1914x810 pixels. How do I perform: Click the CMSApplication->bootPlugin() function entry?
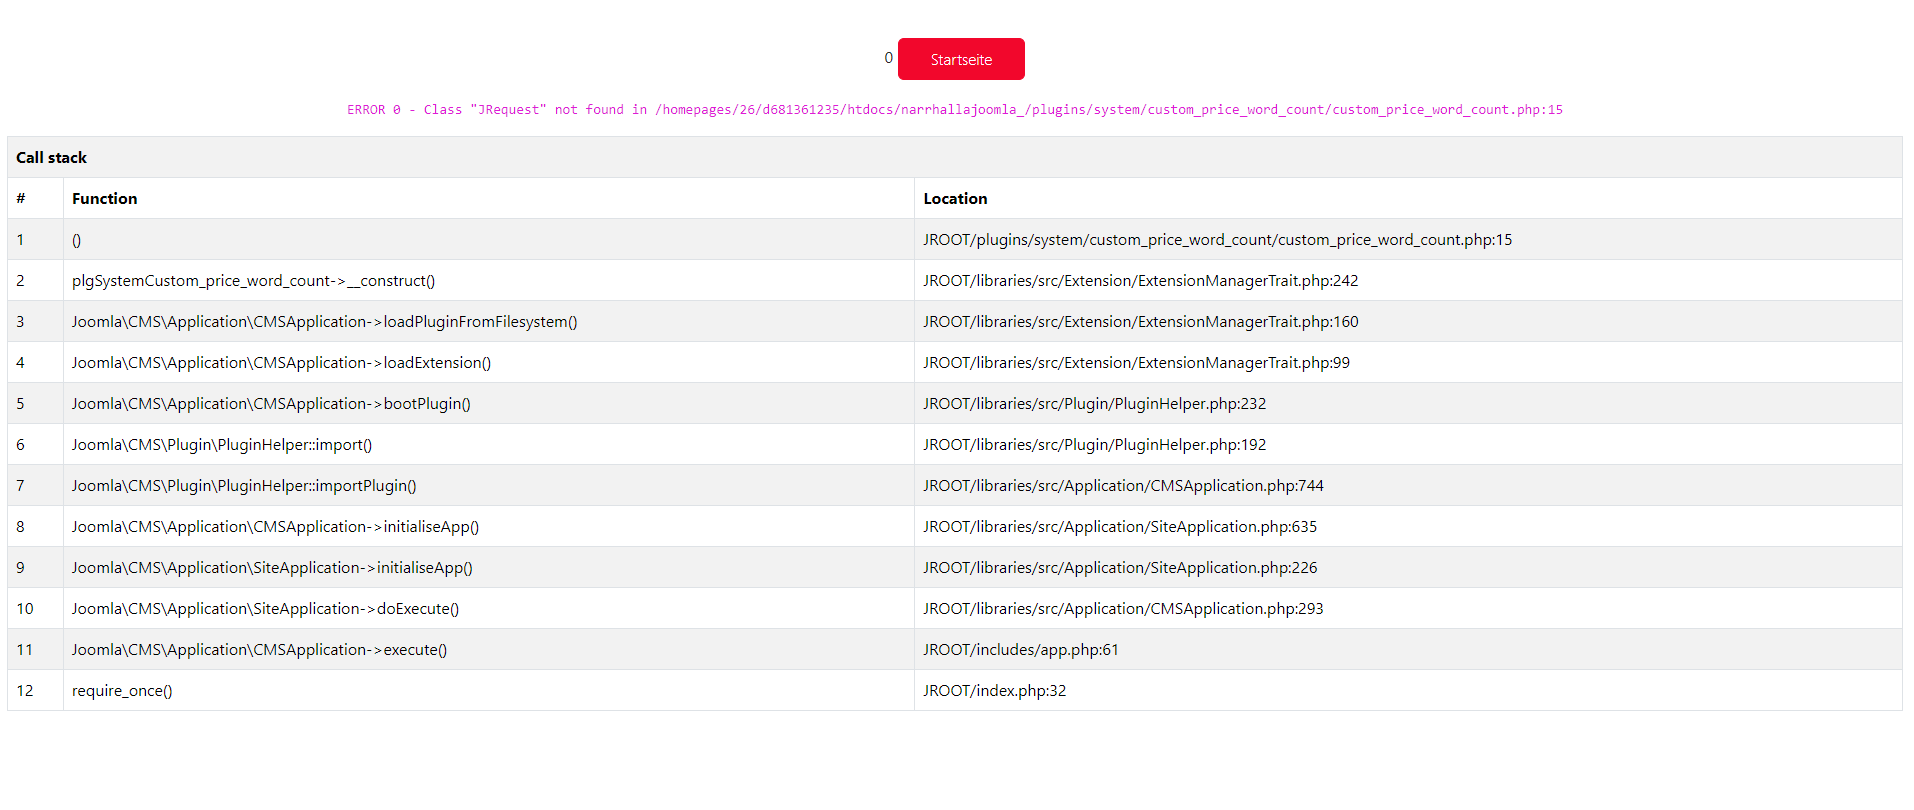tap(271, 404)
